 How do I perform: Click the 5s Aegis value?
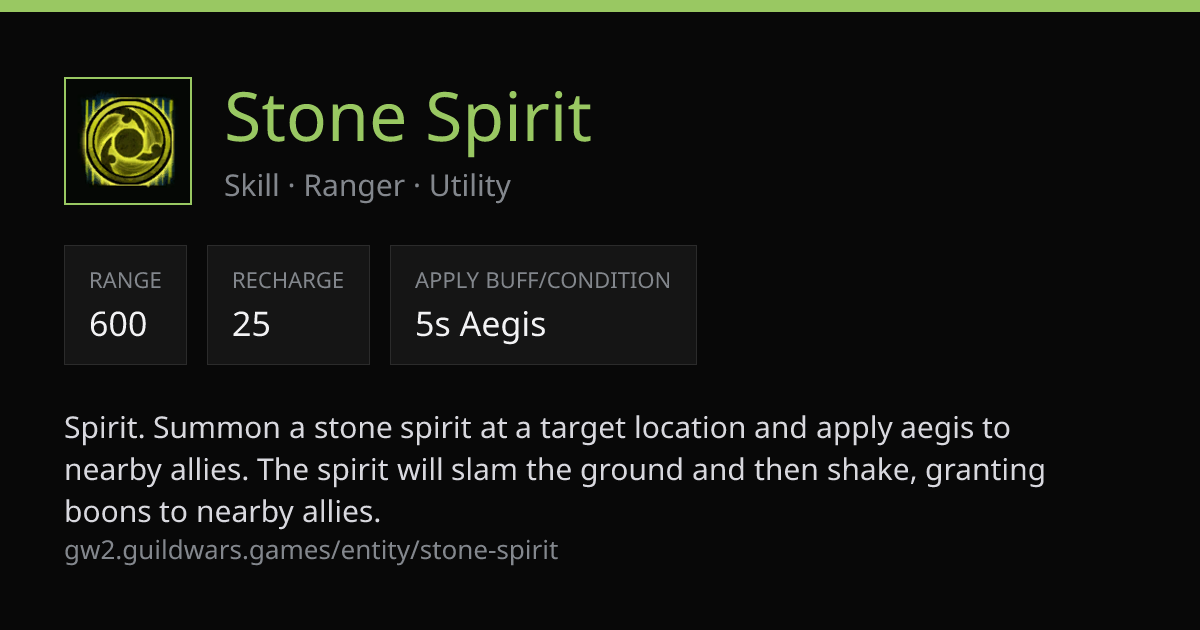pos(480,324)
